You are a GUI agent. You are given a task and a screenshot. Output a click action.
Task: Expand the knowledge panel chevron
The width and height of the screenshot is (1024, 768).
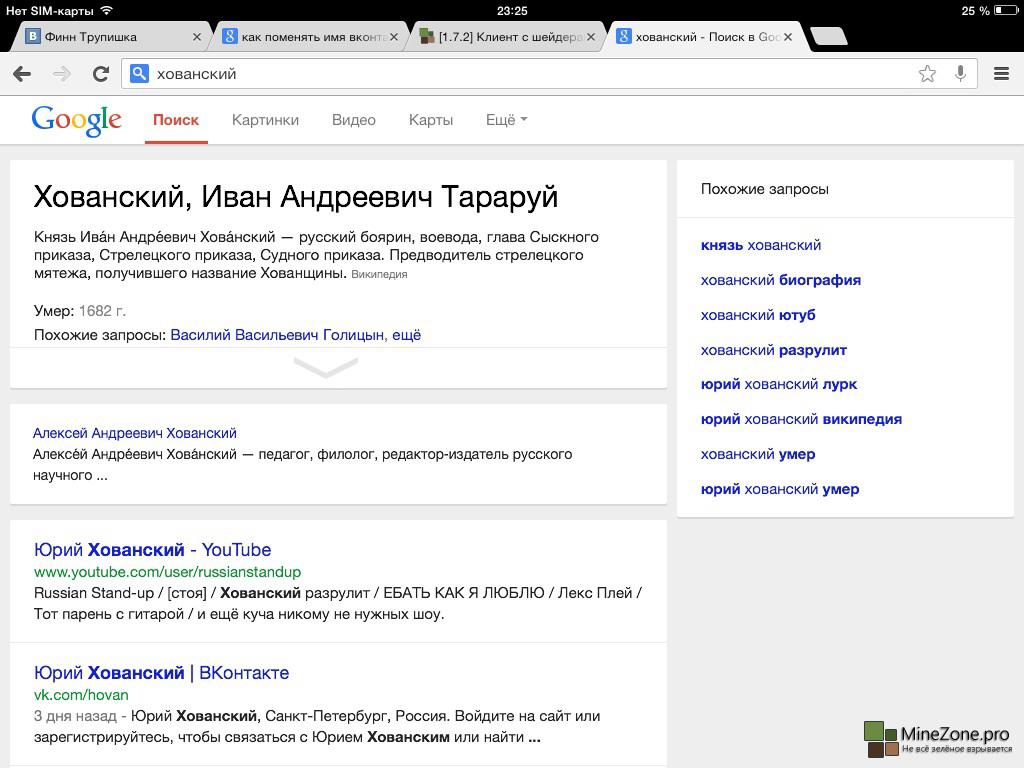pyautogui.click(x=326, y=368)
